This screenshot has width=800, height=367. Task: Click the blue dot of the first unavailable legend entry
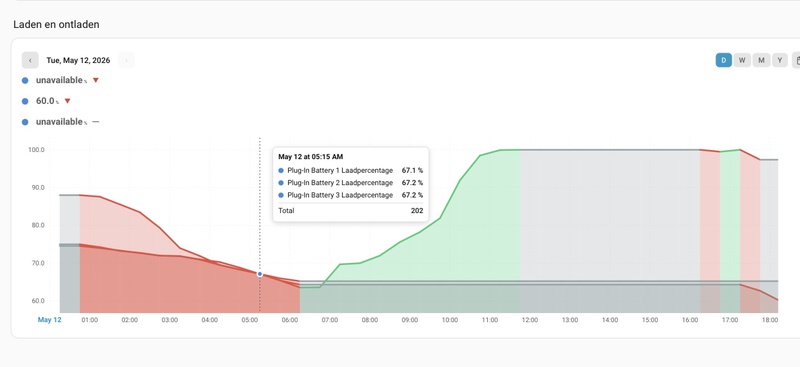(x=25, y=81)
